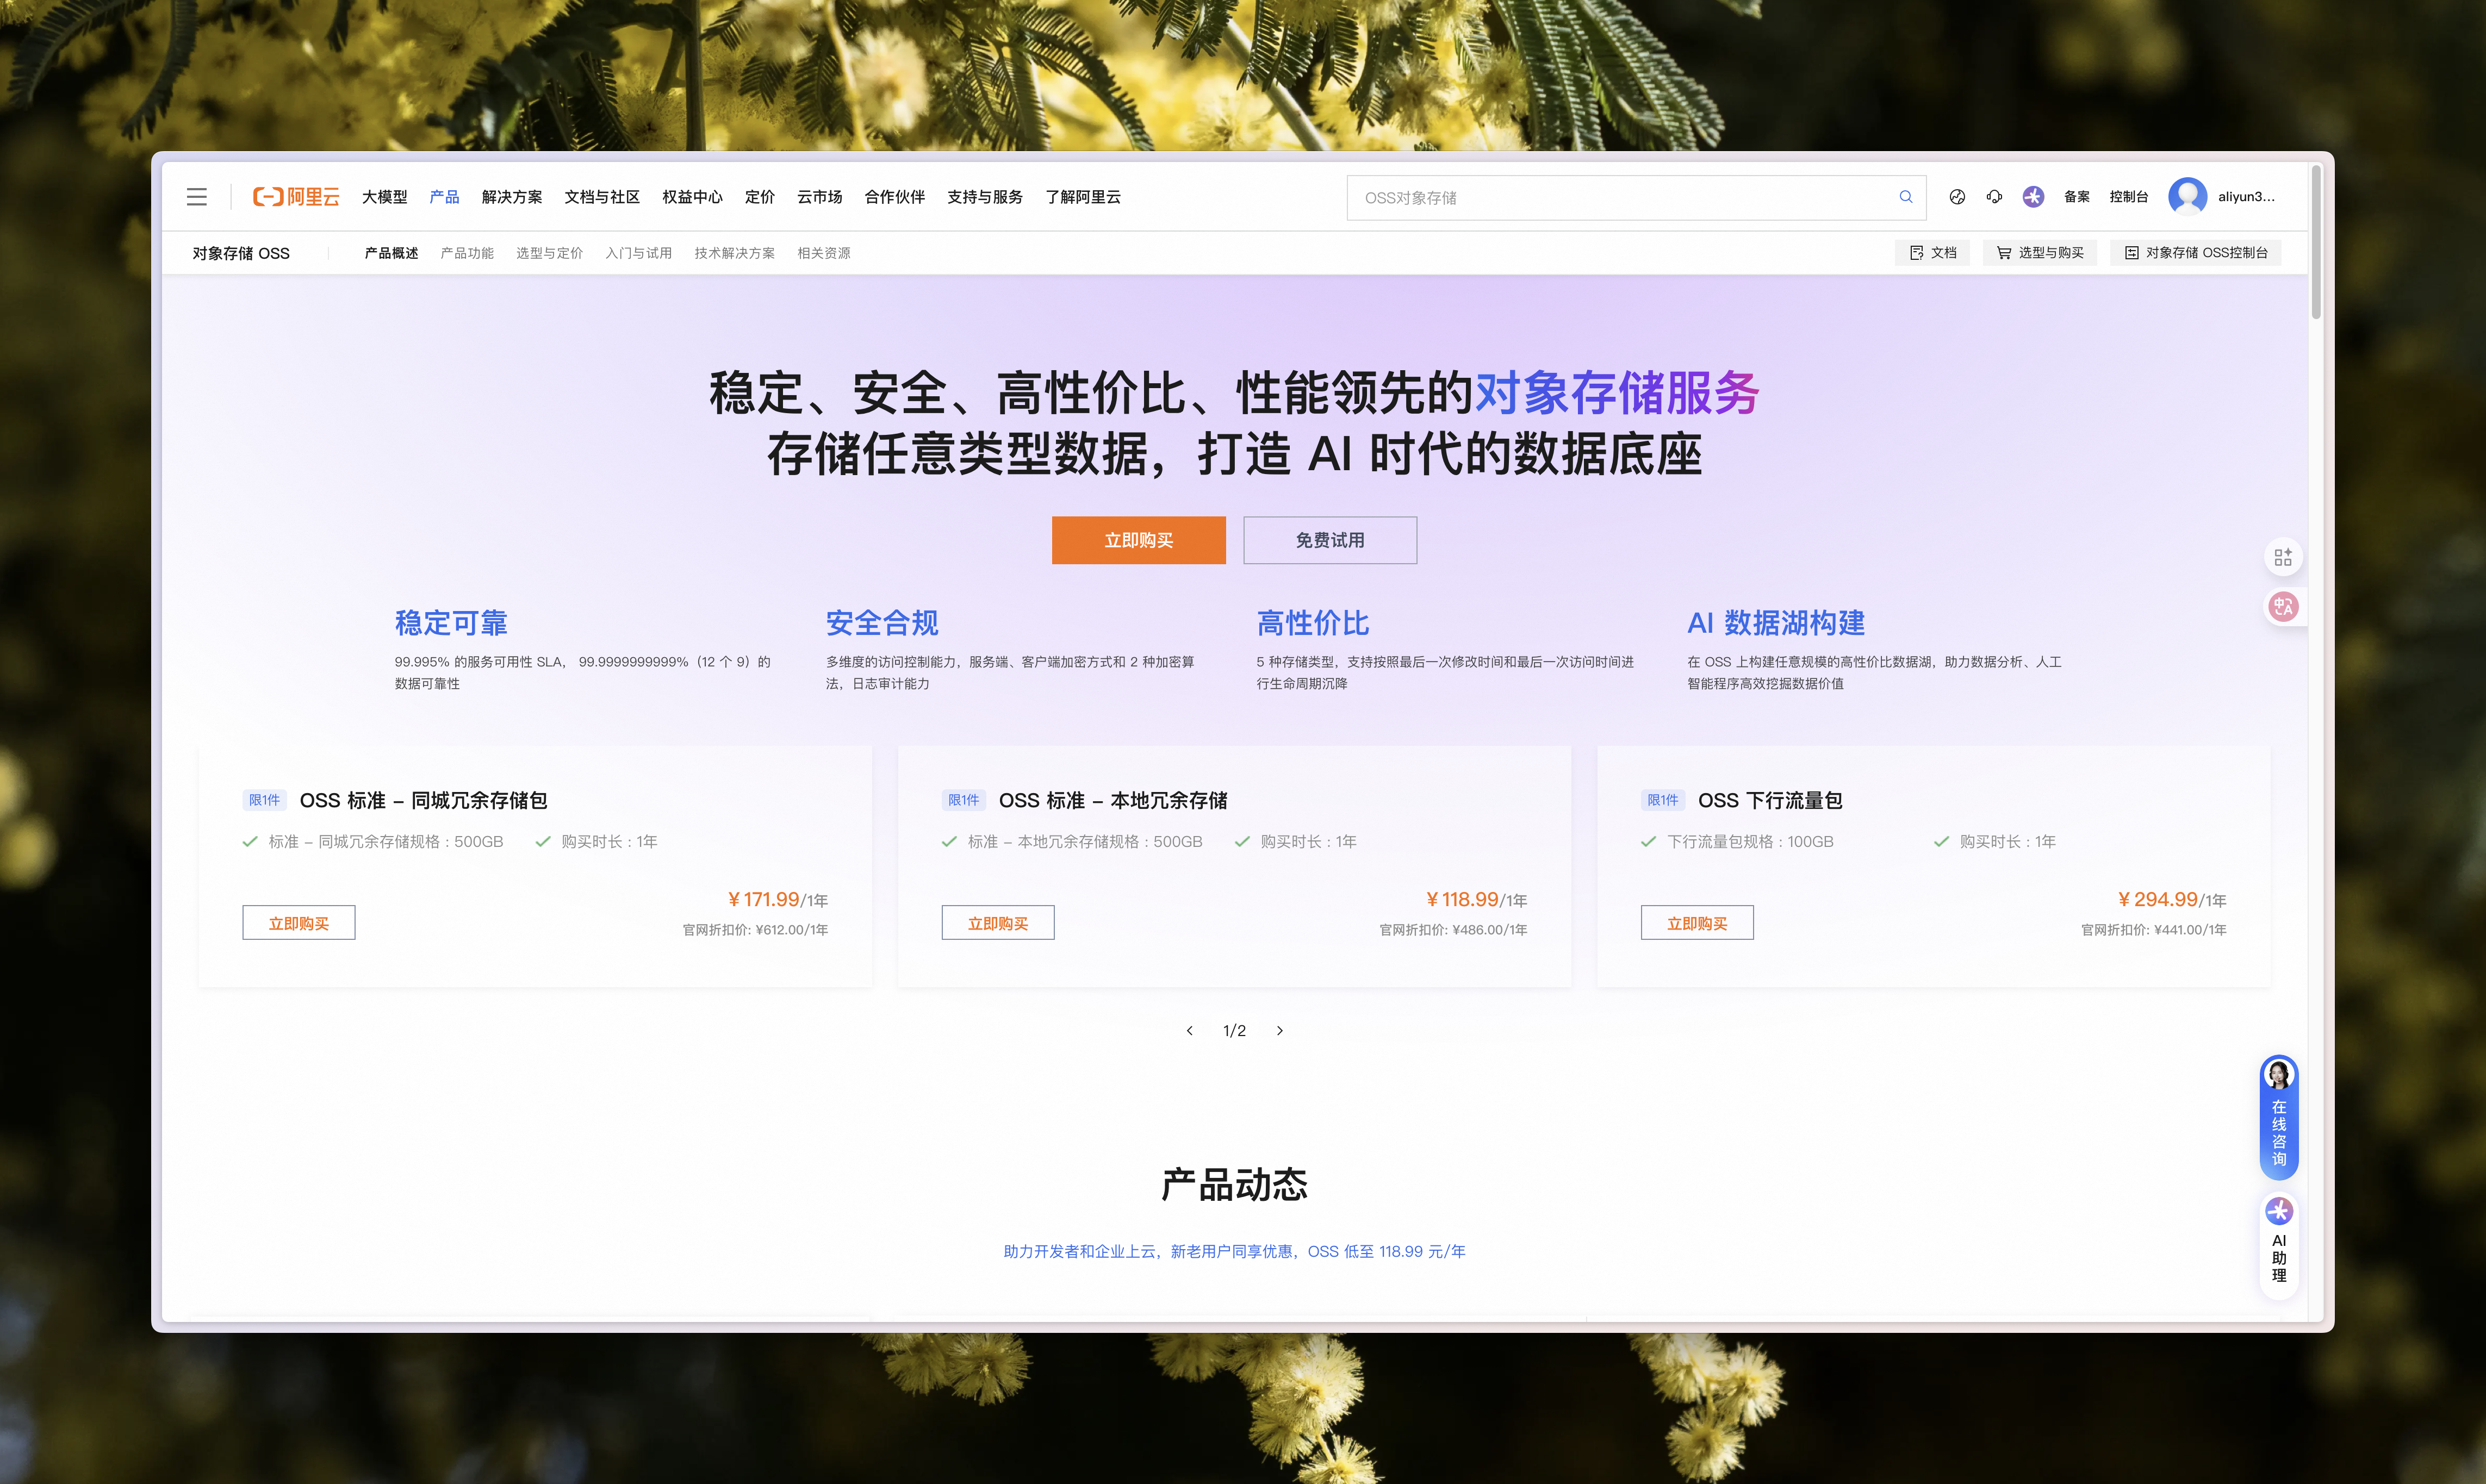Click the search icon in the search bar
The width and height of the screenshot is (2486, 1484).
click(1905, 197)
